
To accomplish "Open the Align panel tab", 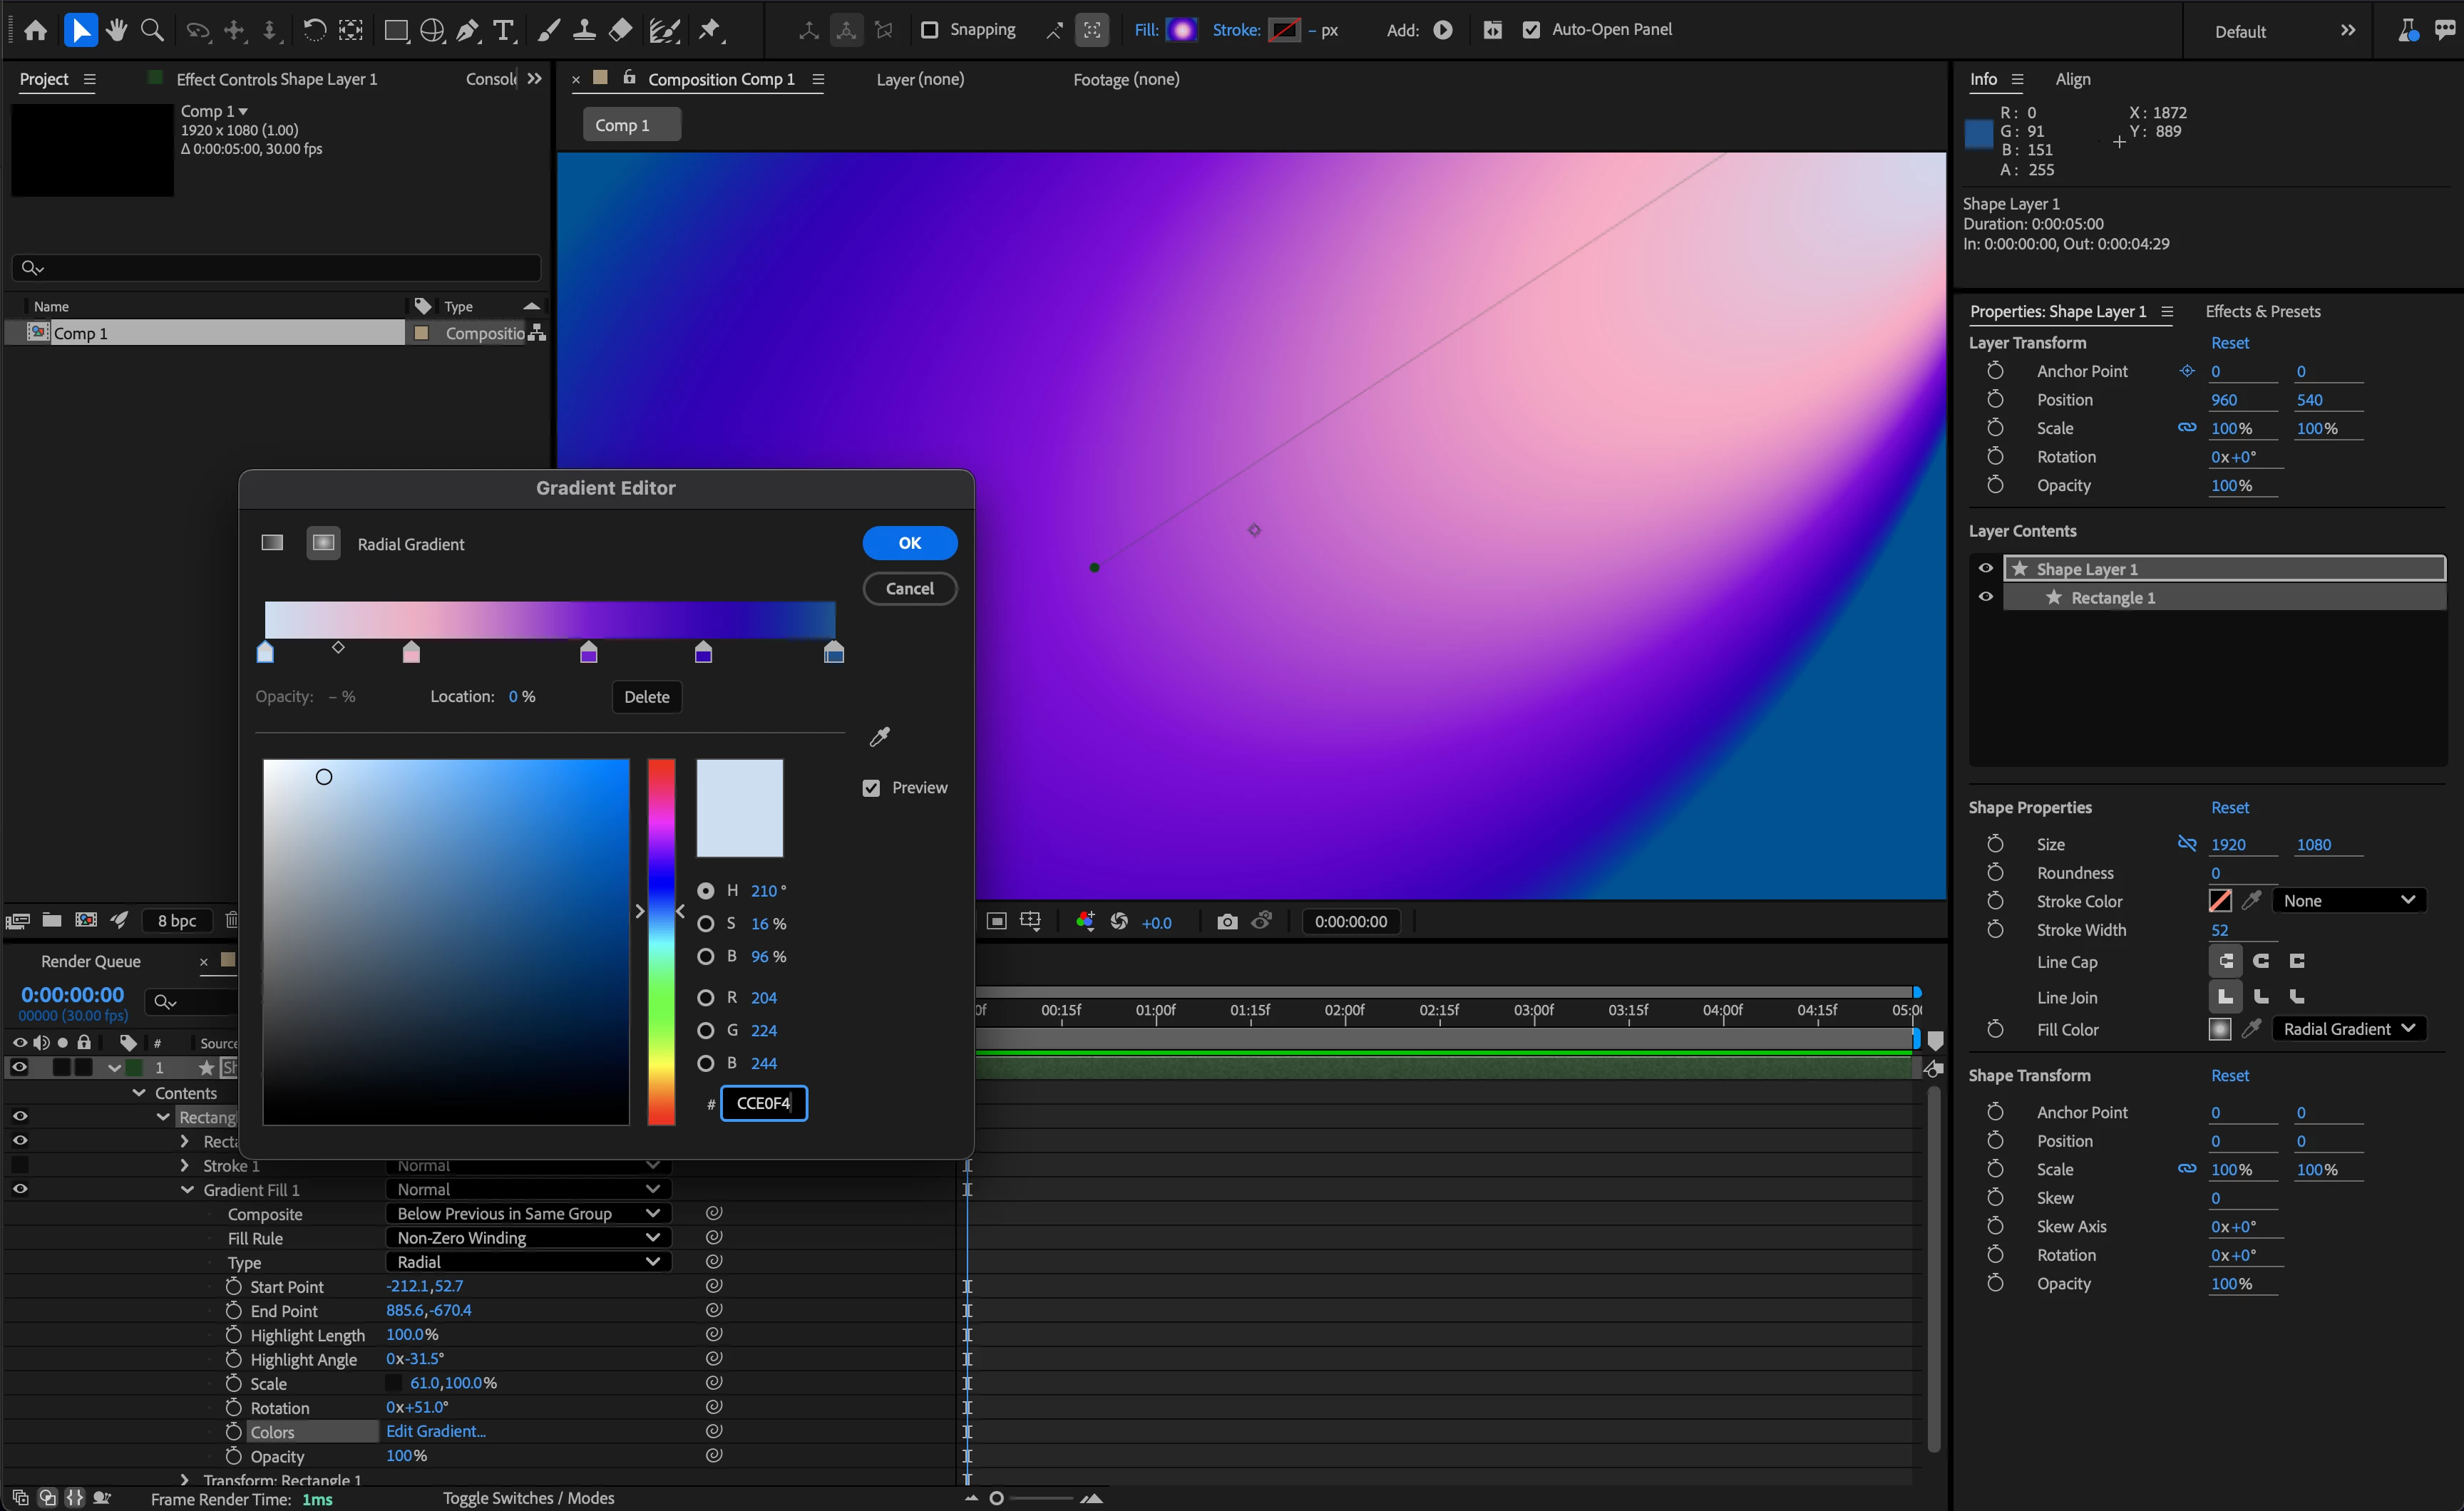I will point(2072,79).
